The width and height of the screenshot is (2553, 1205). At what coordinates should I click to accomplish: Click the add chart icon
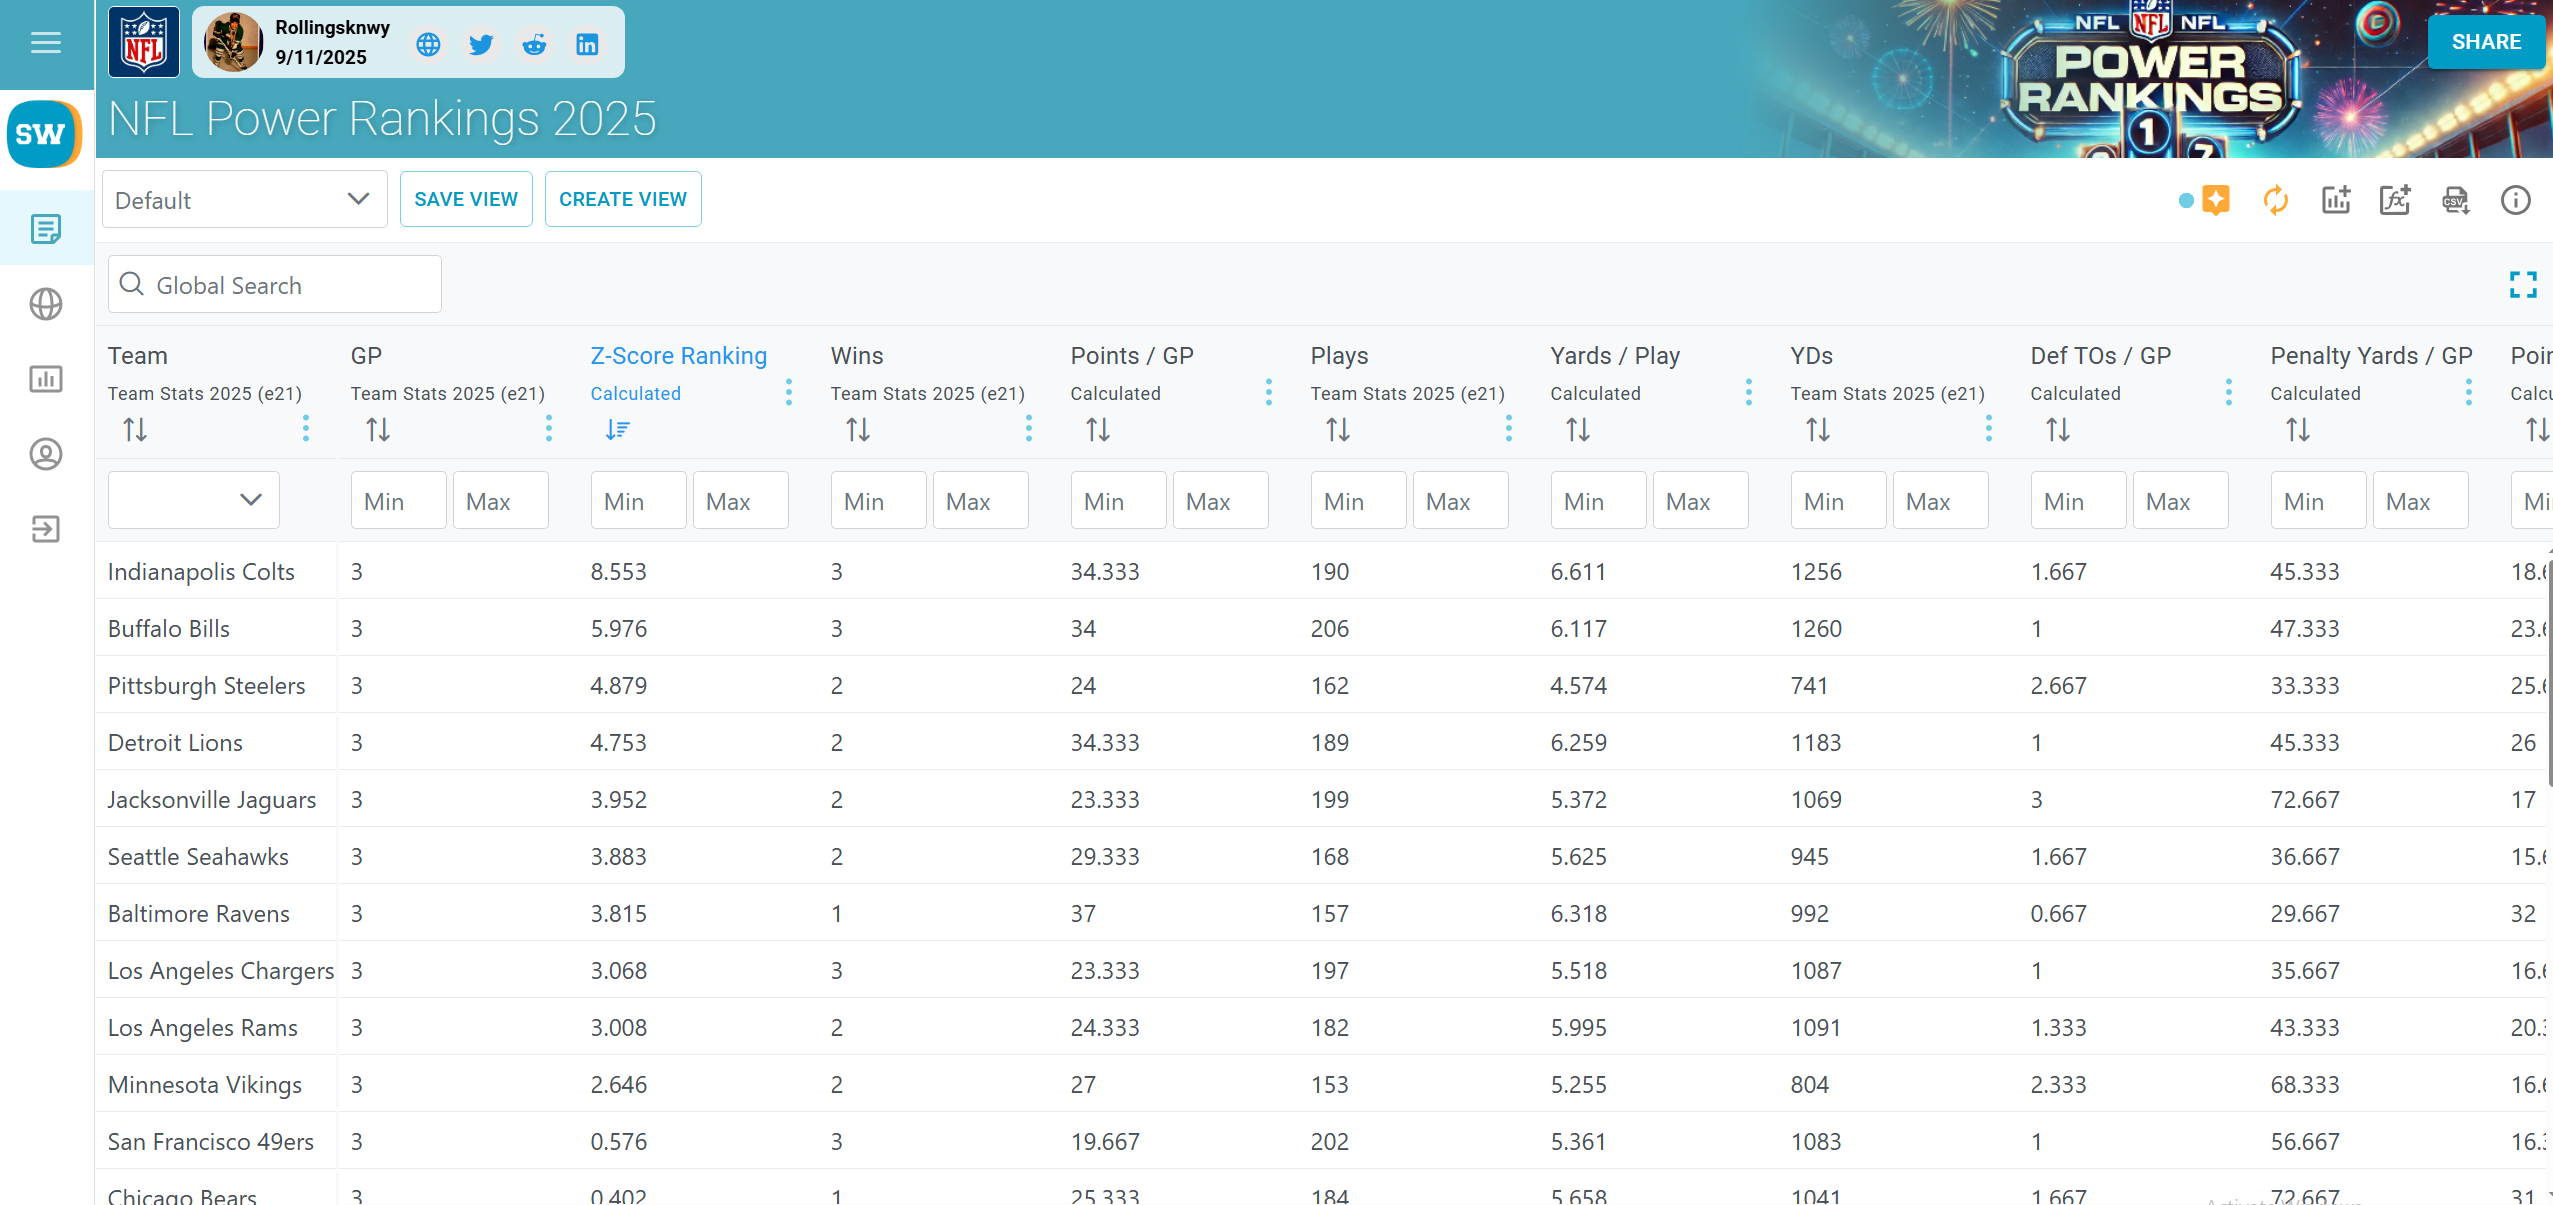(2336, 200)
